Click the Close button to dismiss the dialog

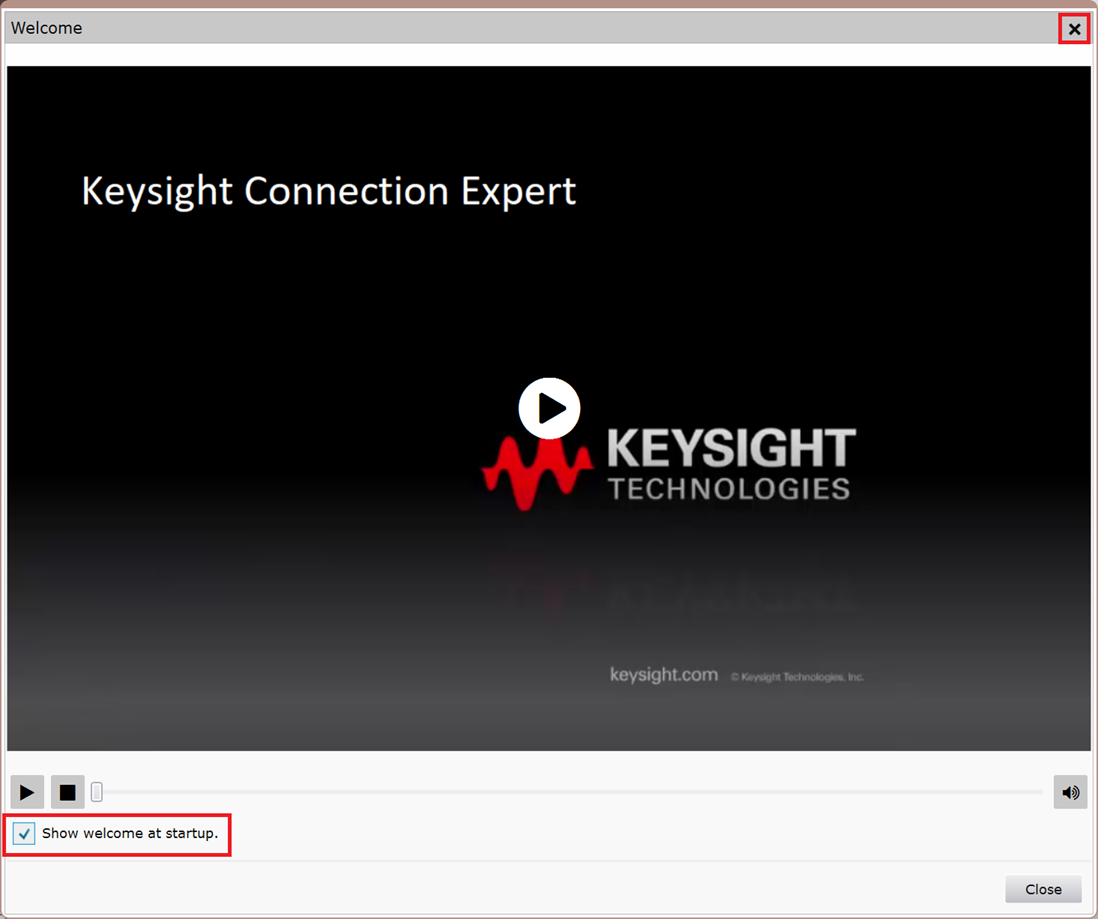pos(1043,889)
